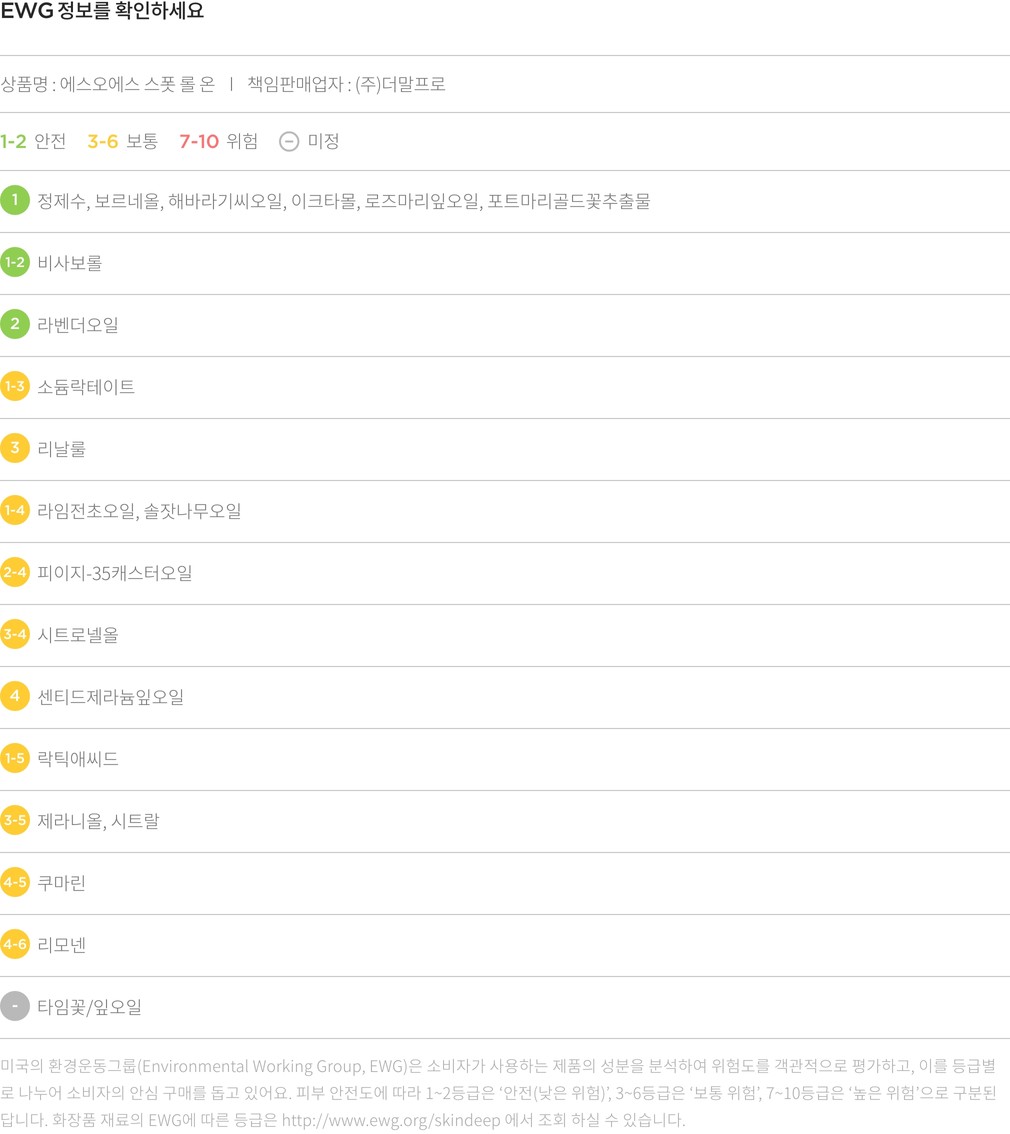
Task: Click the 3-6 보통 yellow legend label
Action: [x=123, y=141]
